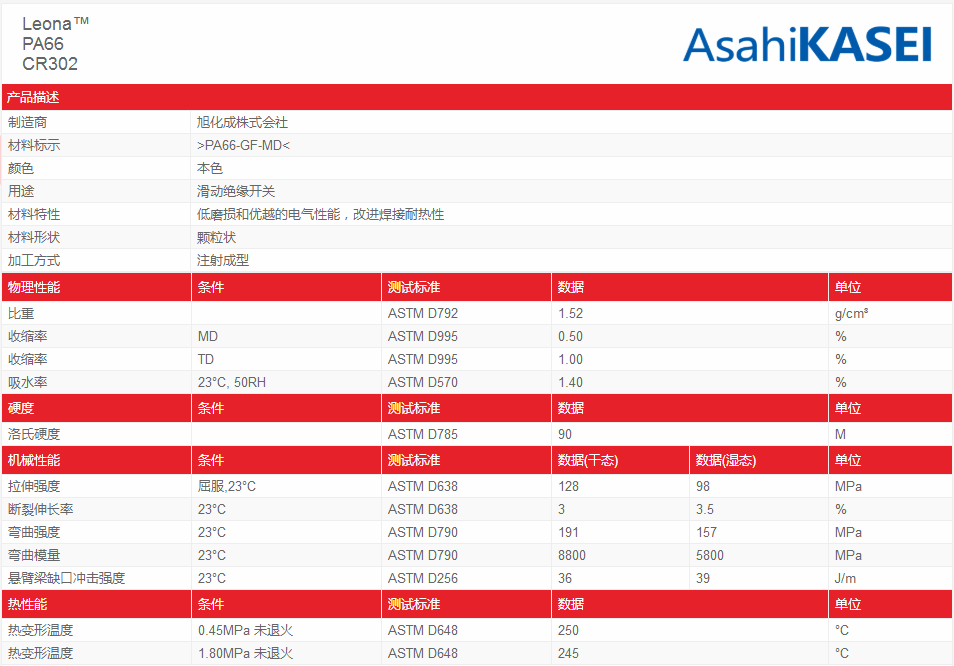Select the "J/m" unit cell
Screen dimensions: 954x666
pos(845,578)
